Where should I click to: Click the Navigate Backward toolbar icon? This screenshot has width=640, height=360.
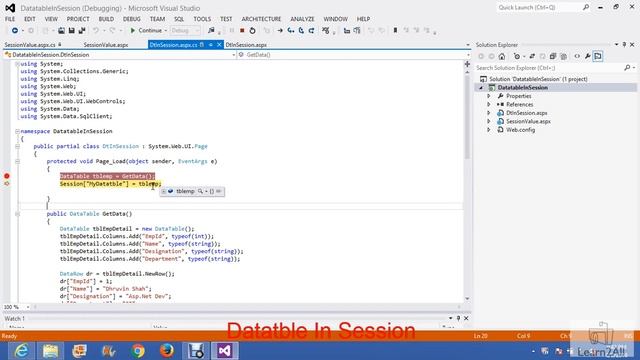tap(15, 31)
